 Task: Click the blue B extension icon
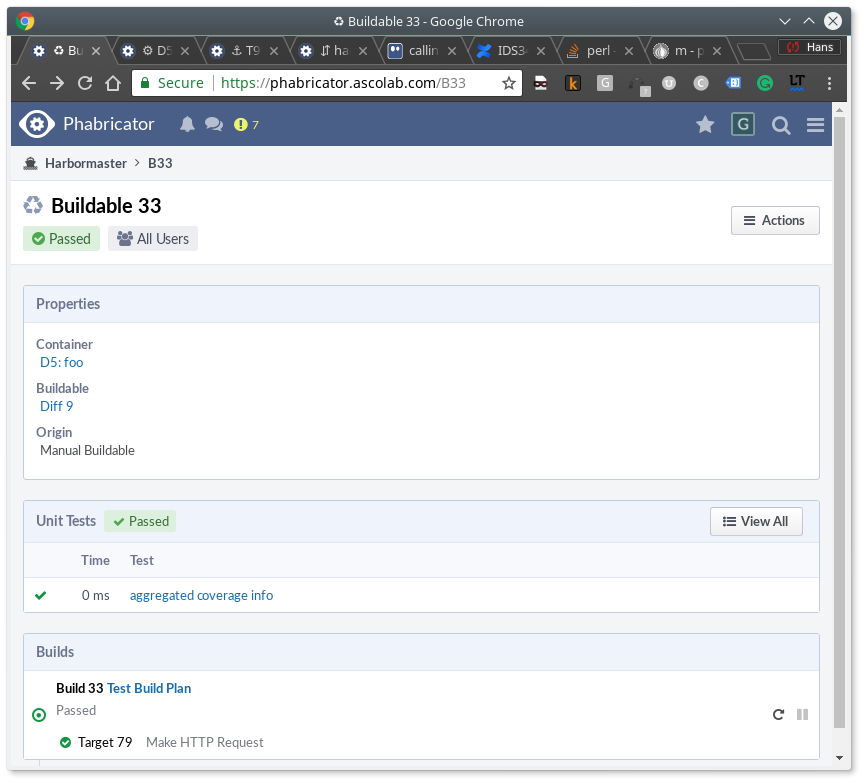tap(733, 83)
